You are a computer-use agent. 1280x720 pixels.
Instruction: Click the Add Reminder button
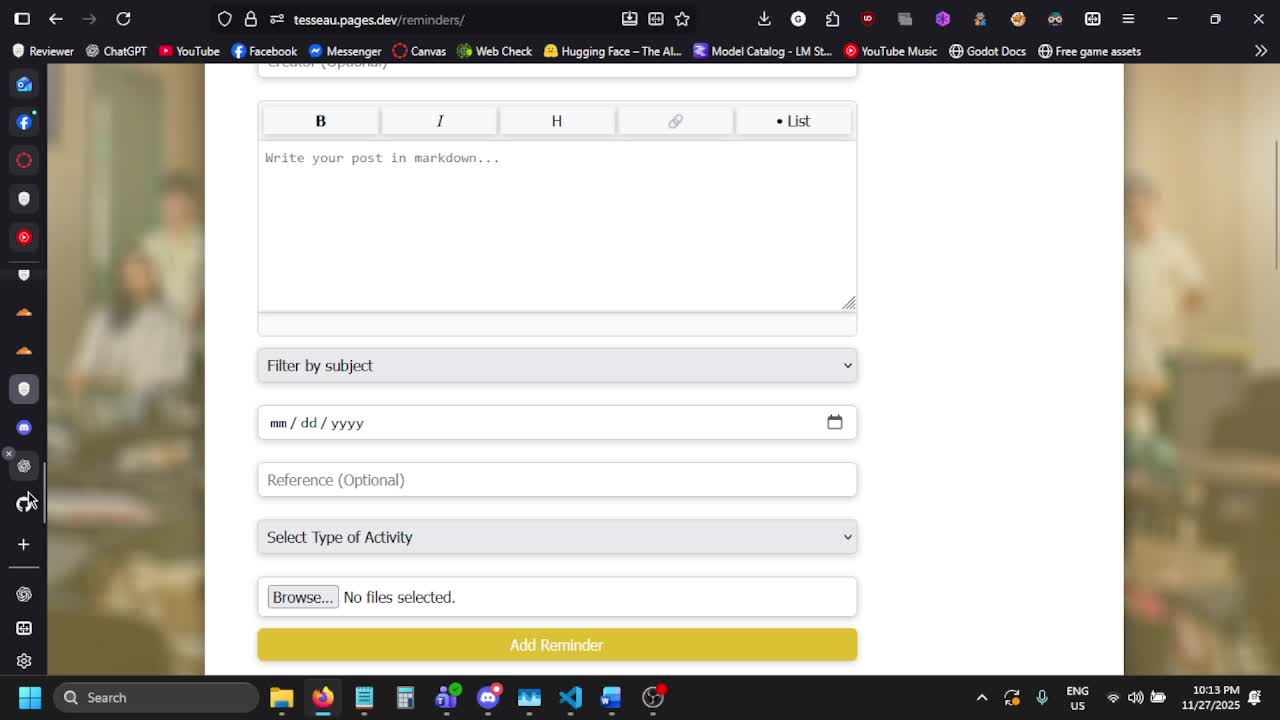(557, 645)
